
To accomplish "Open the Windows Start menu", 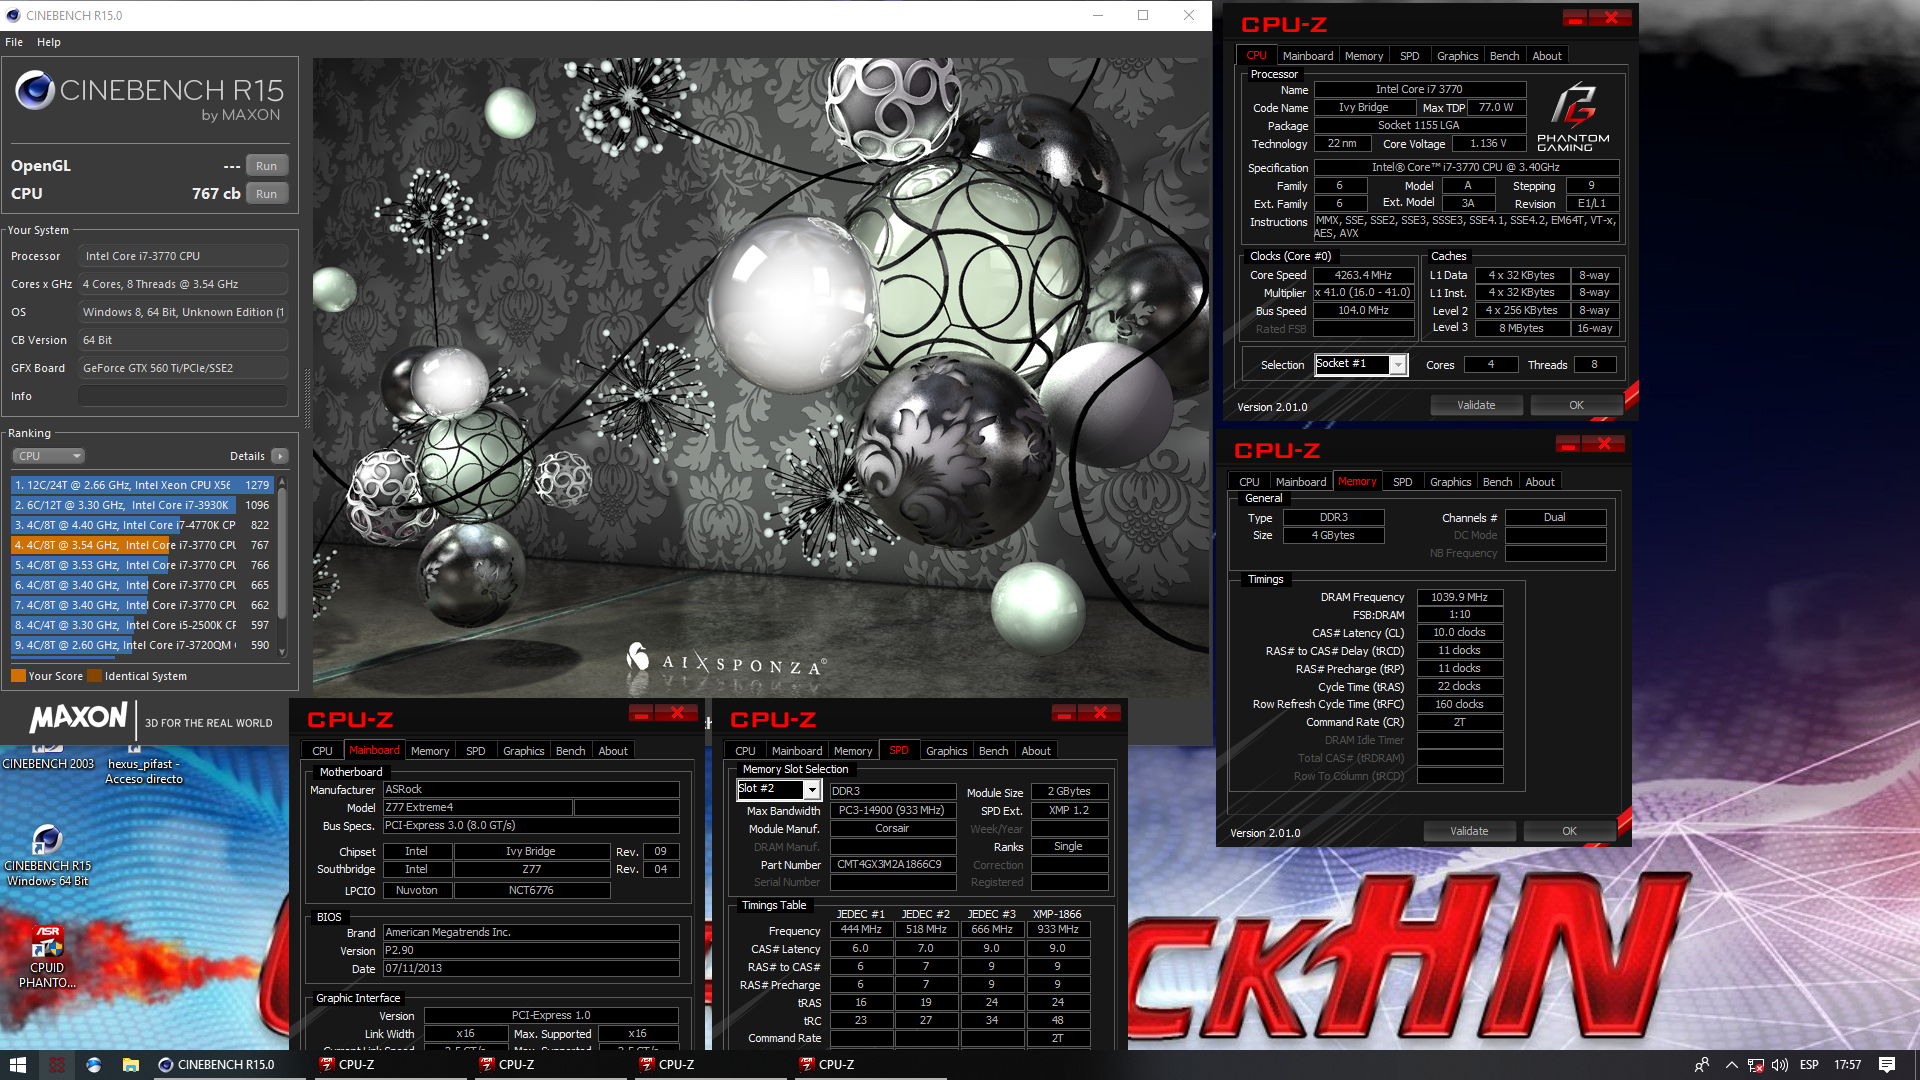I will (18, 1065).
